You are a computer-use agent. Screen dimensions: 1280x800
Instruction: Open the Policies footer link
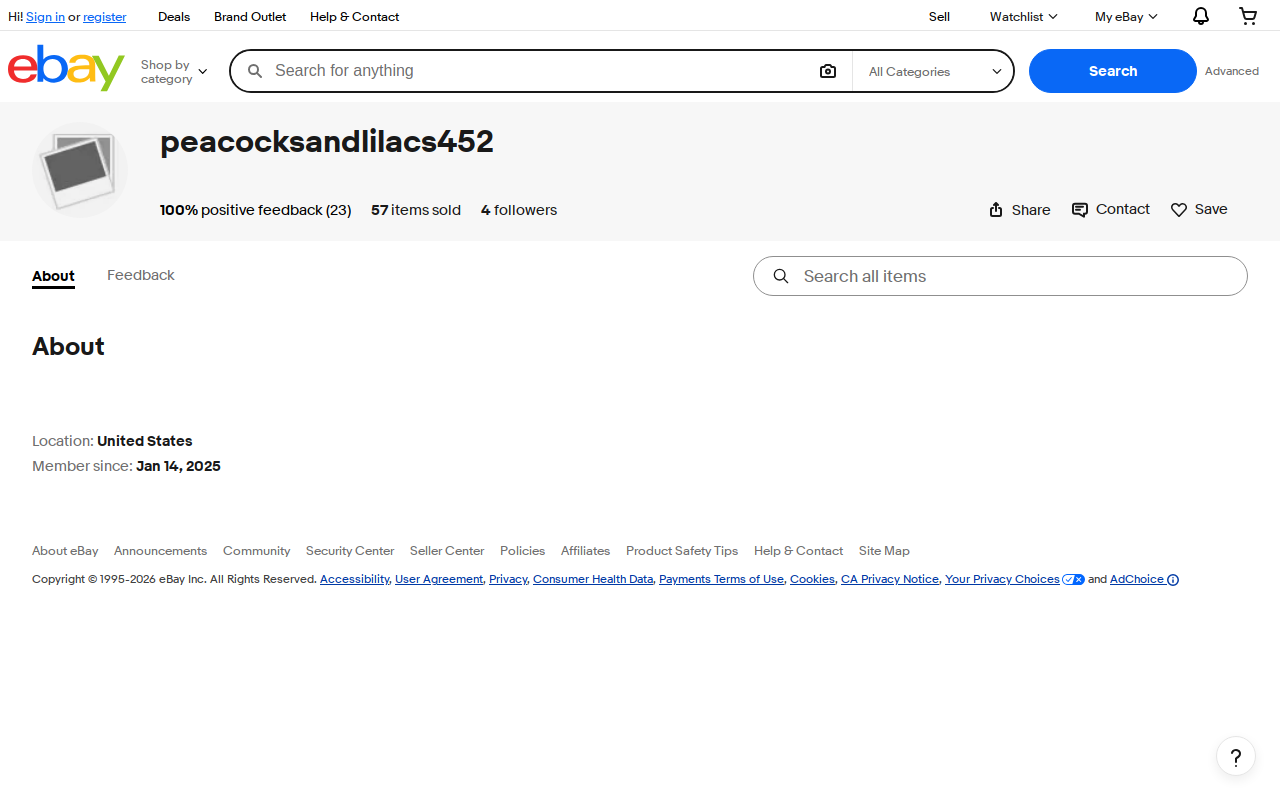(x=522, y=551)
